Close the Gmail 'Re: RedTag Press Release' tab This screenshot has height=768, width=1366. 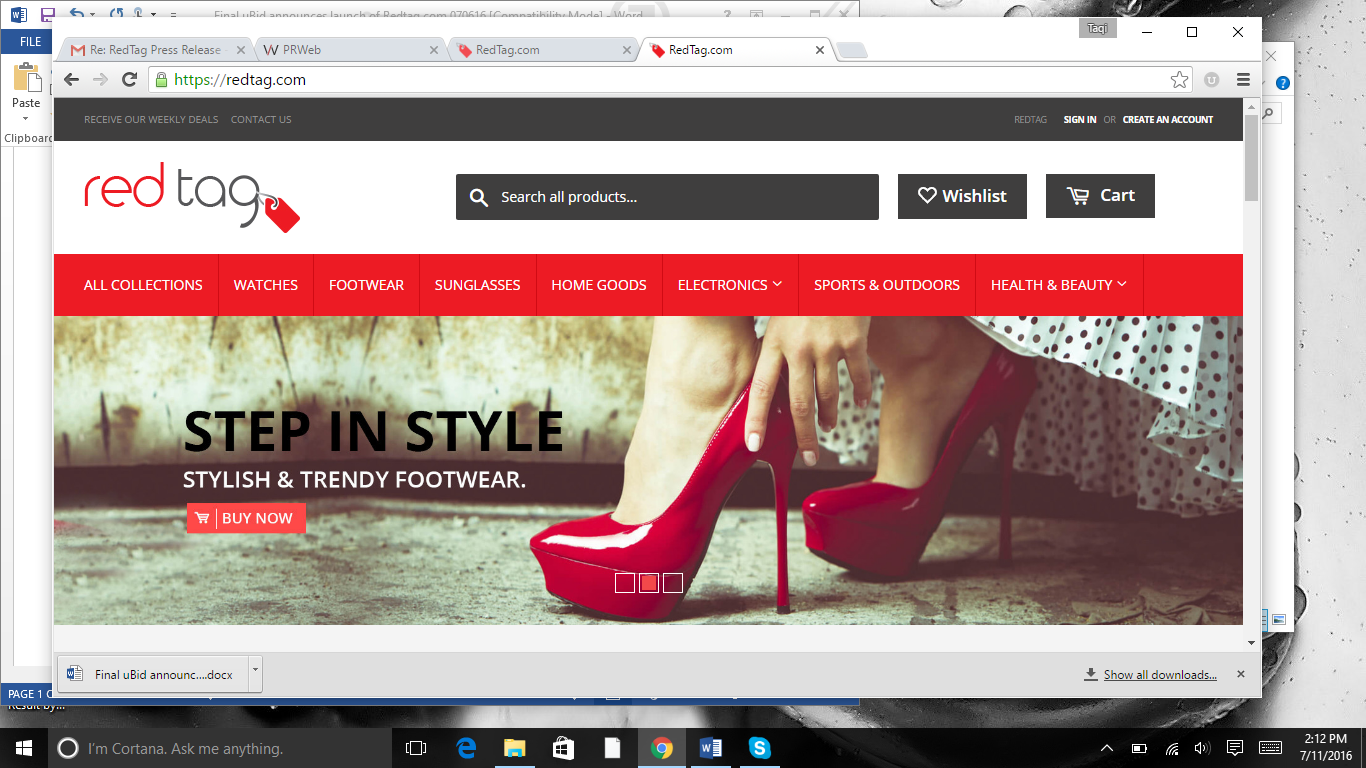240,50
